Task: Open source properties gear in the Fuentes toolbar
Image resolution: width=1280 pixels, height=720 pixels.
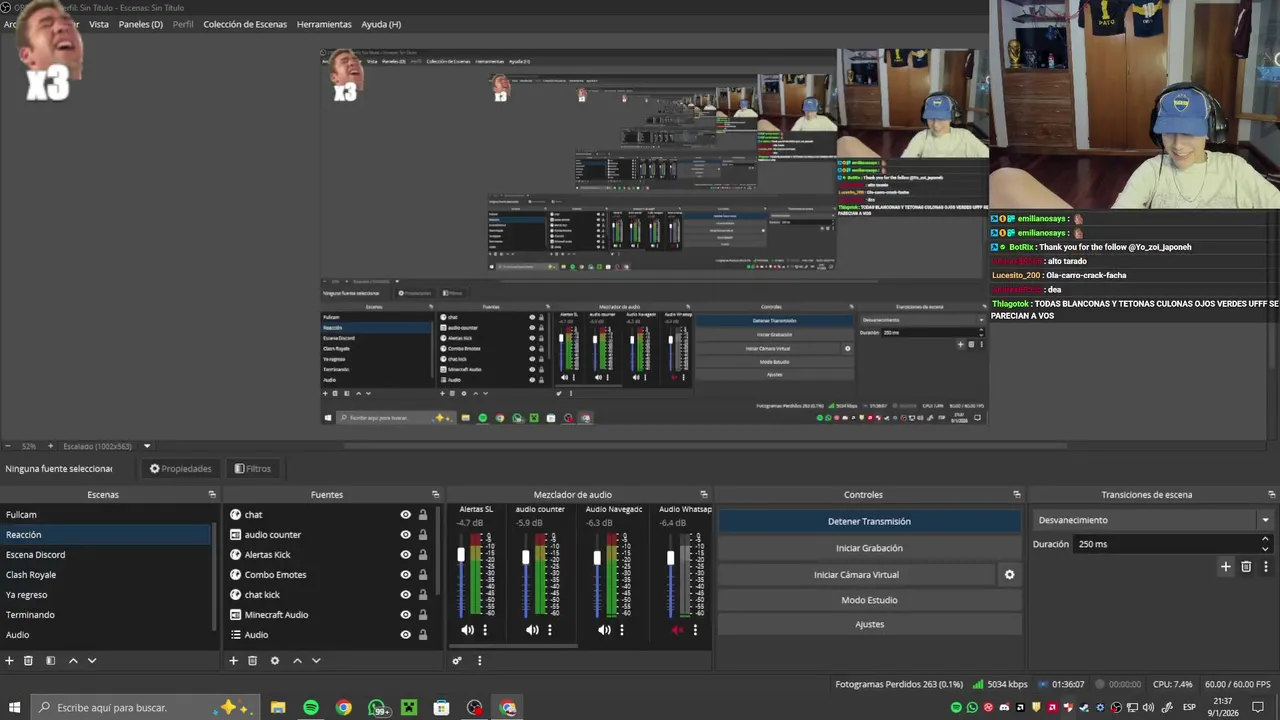Action: [275, 661]
